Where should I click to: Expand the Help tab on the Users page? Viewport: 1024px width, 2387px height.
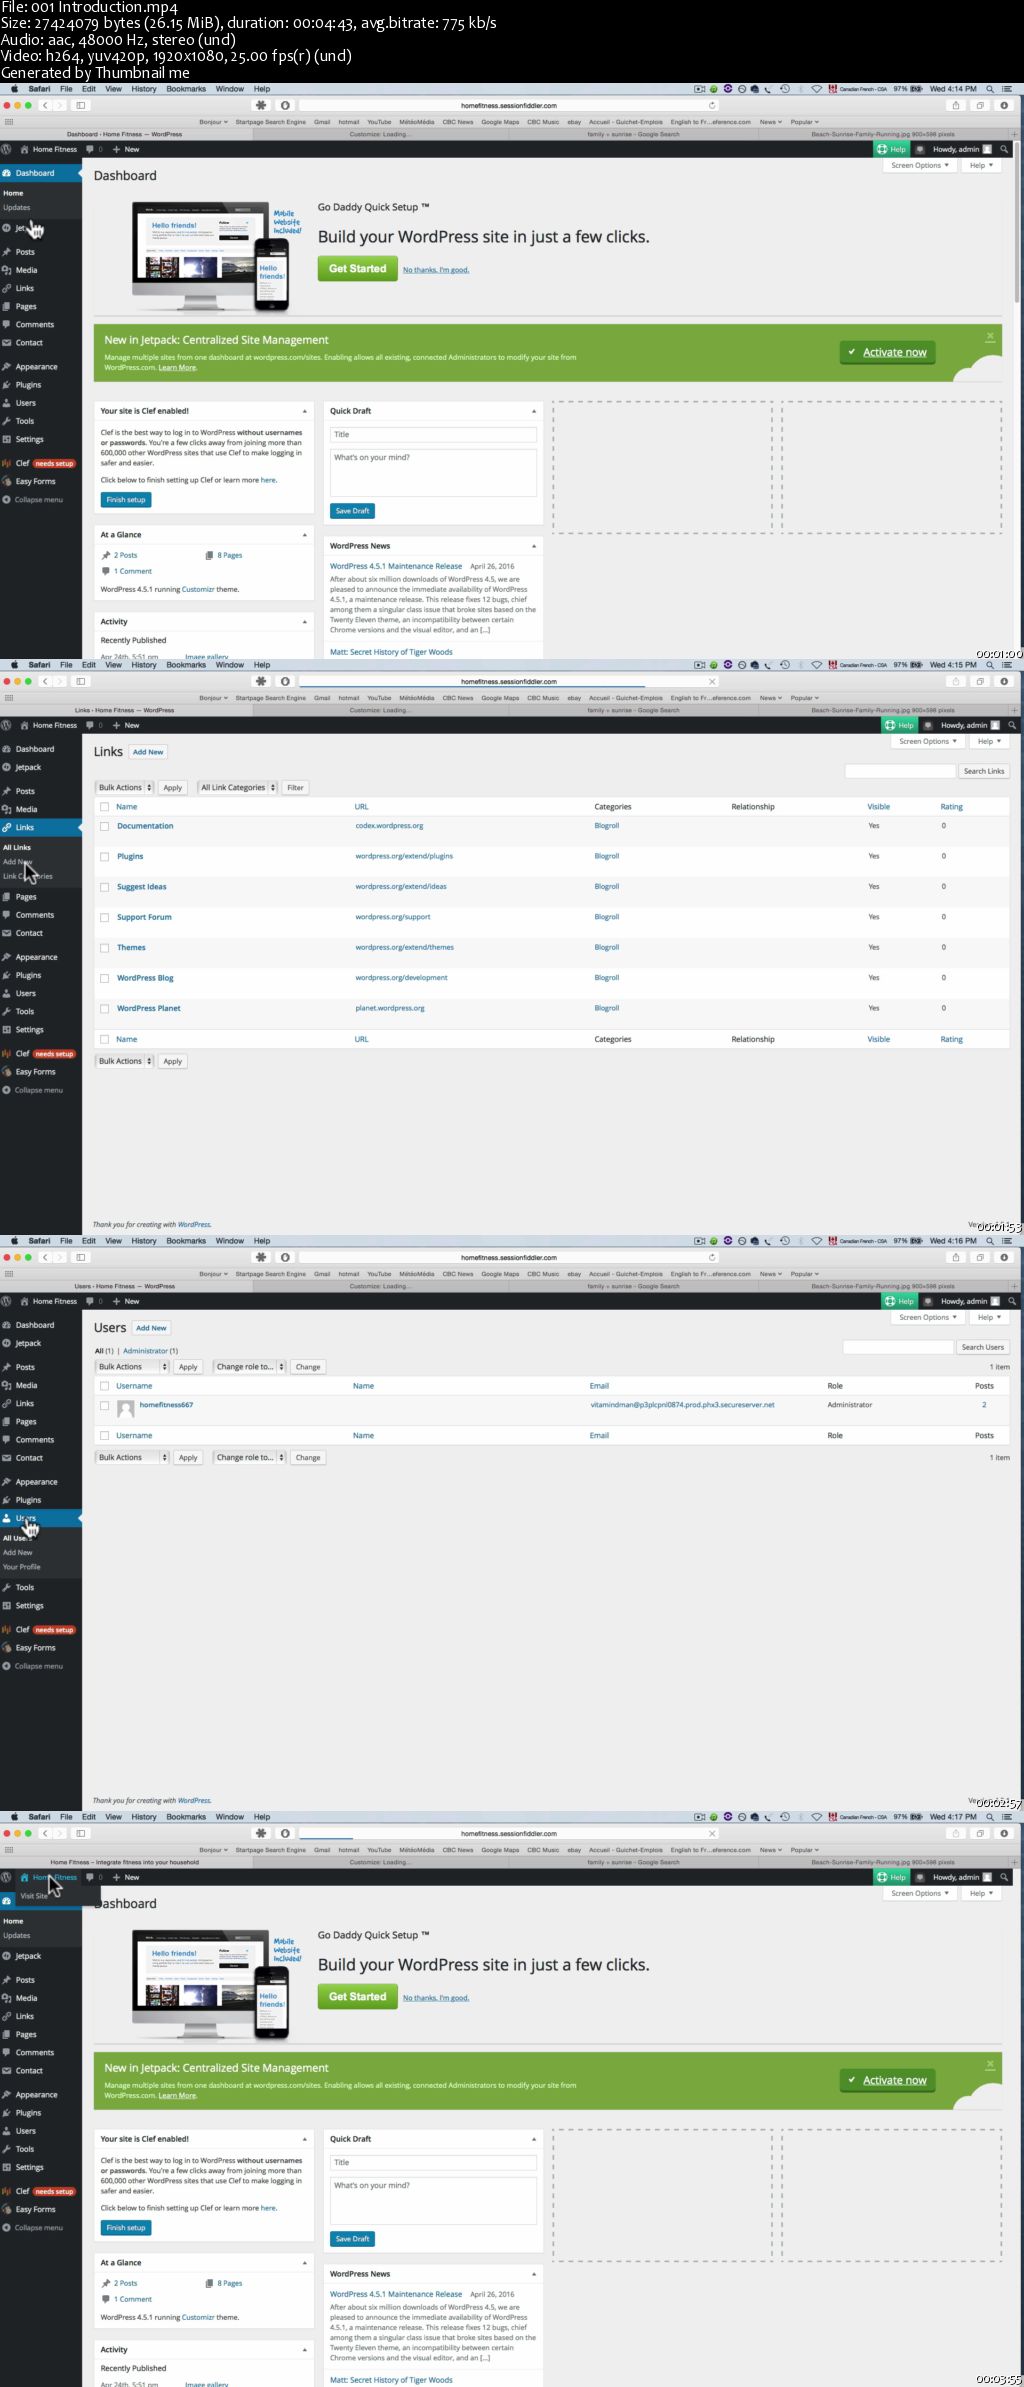pyautogui.click(x=989, y=1317)
